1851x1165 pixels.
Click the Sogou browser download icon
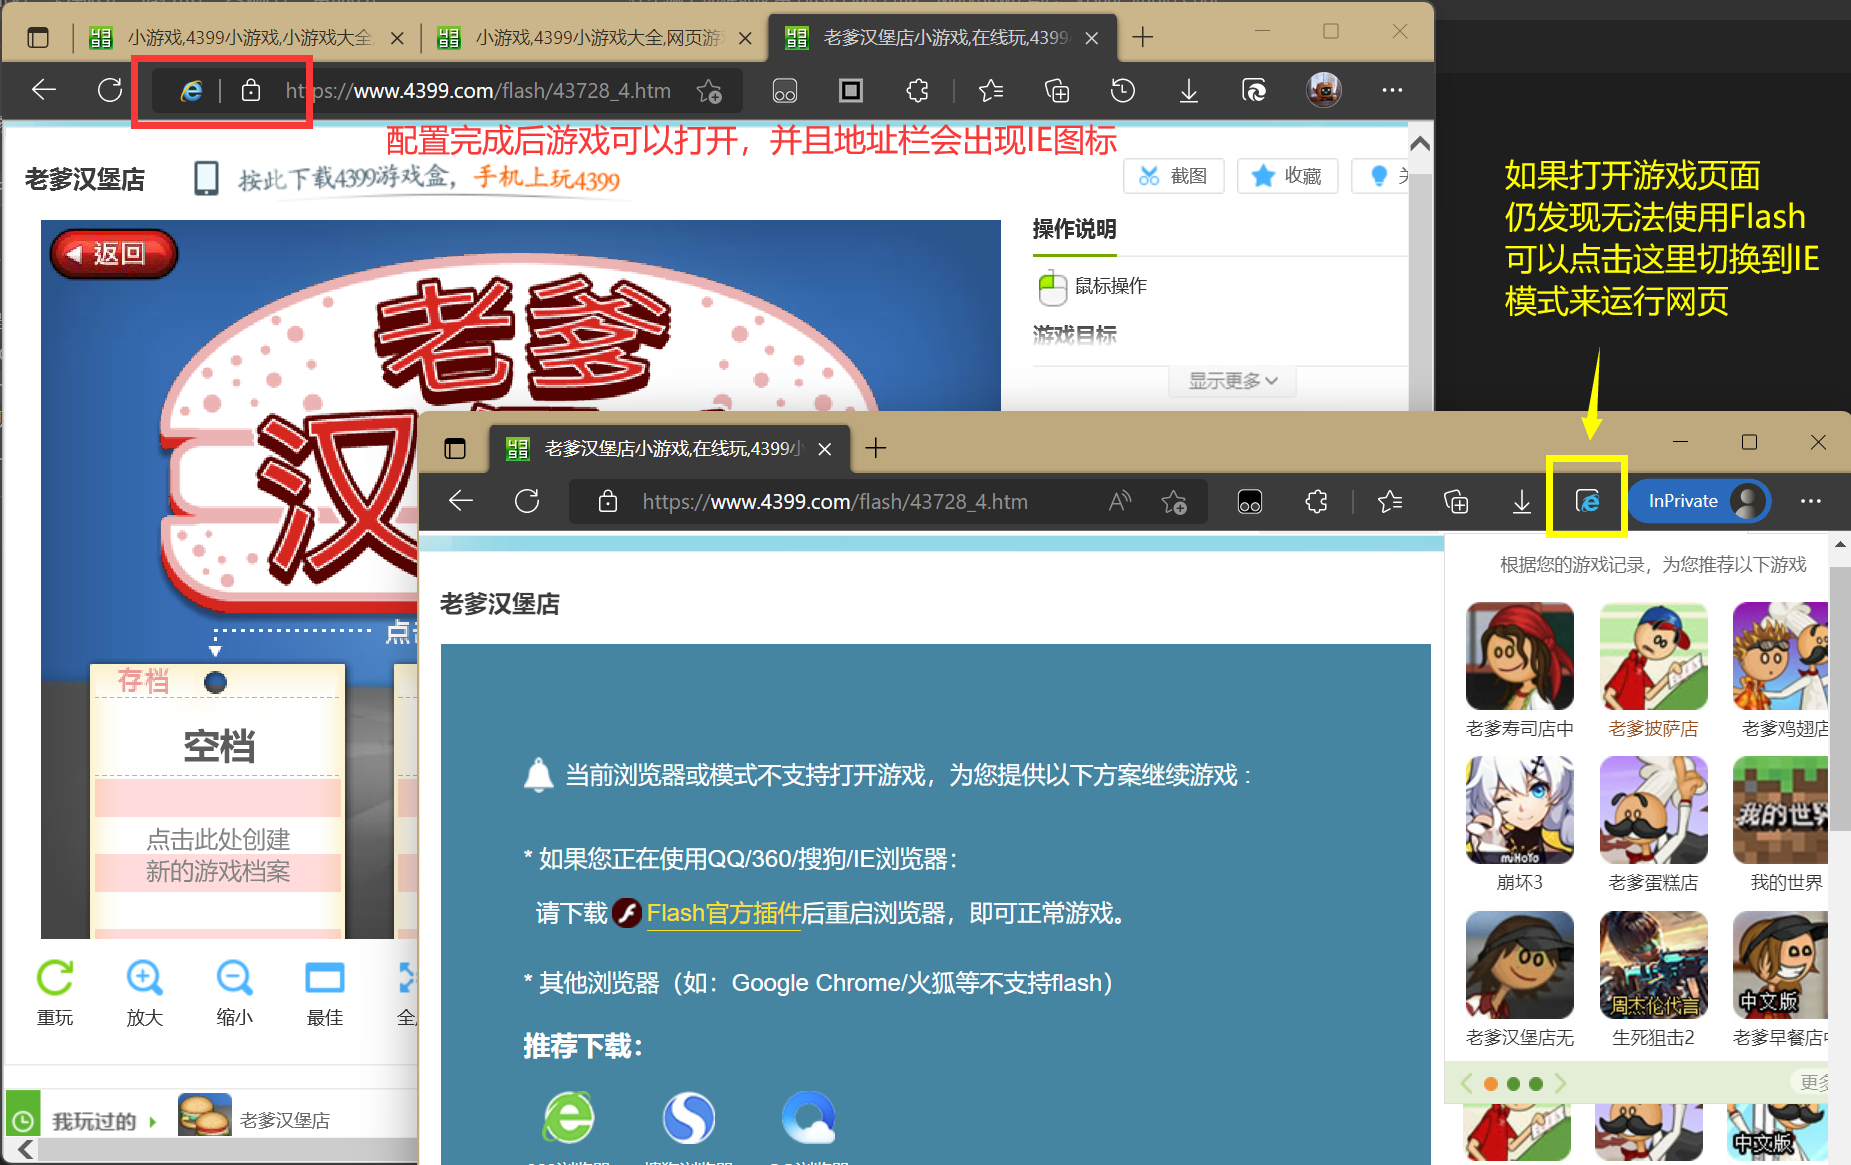coord(689,1117)
